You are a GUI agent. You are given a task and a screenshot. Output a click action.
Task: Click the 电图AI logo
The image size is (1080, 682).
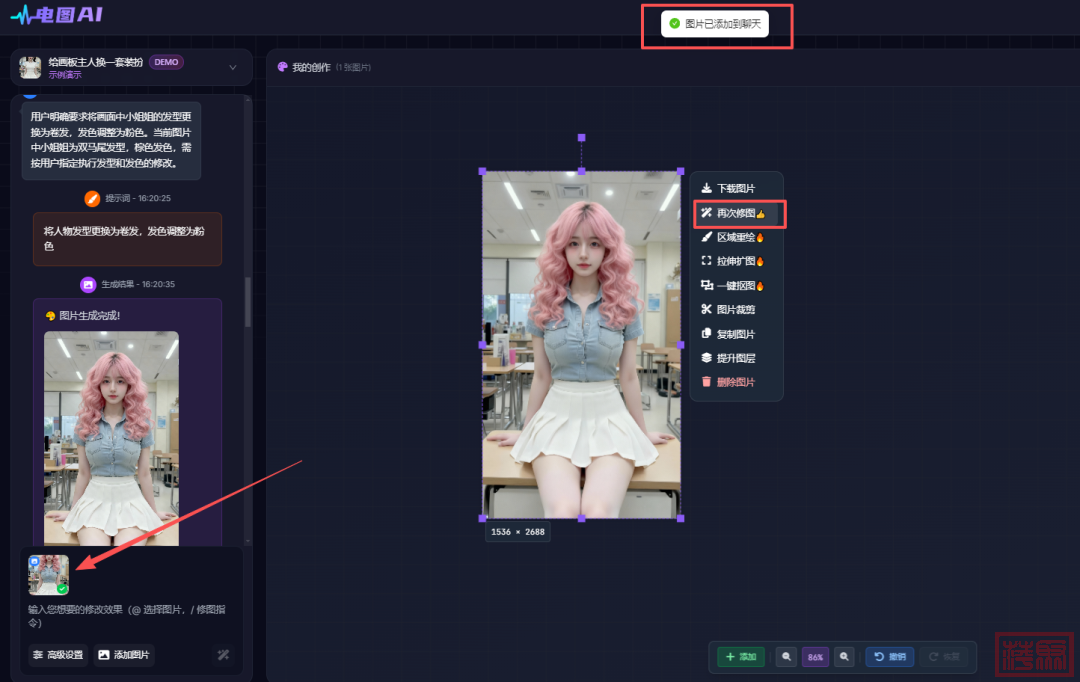(x=56, y=15)
